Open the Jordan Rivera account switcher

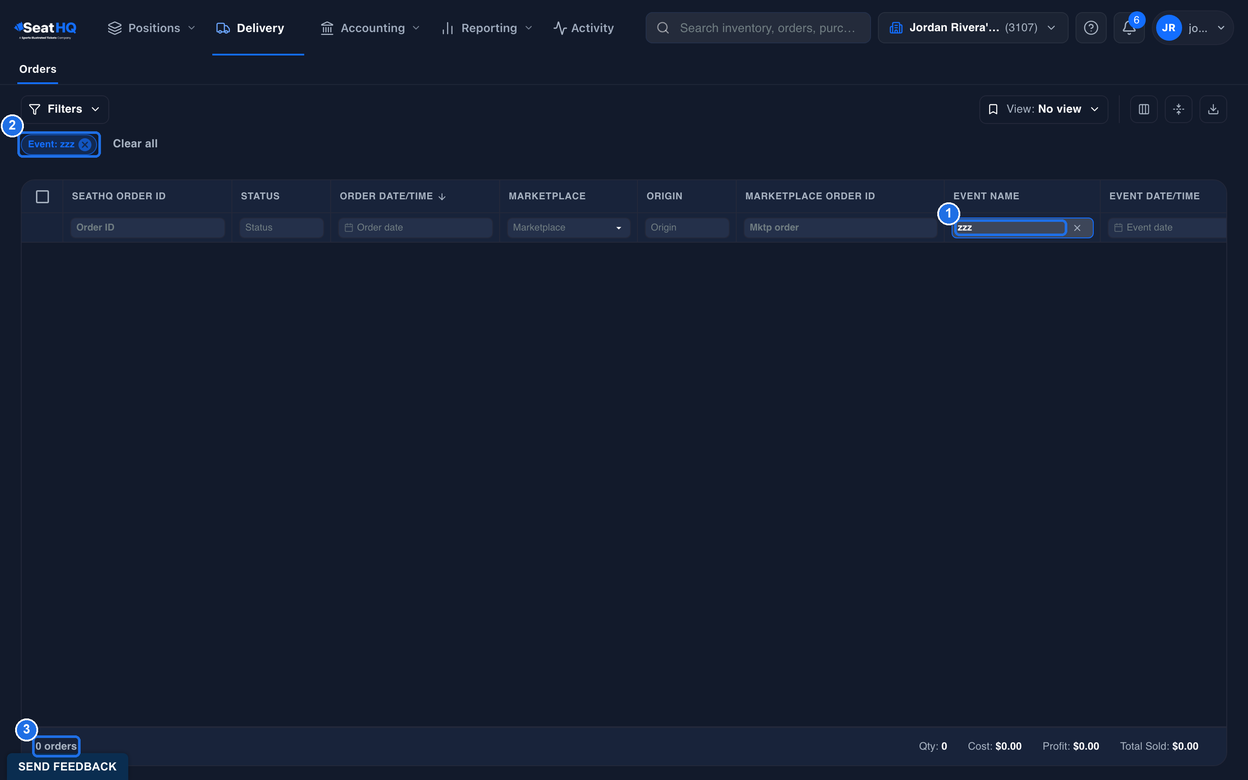(x=973, y=28)
